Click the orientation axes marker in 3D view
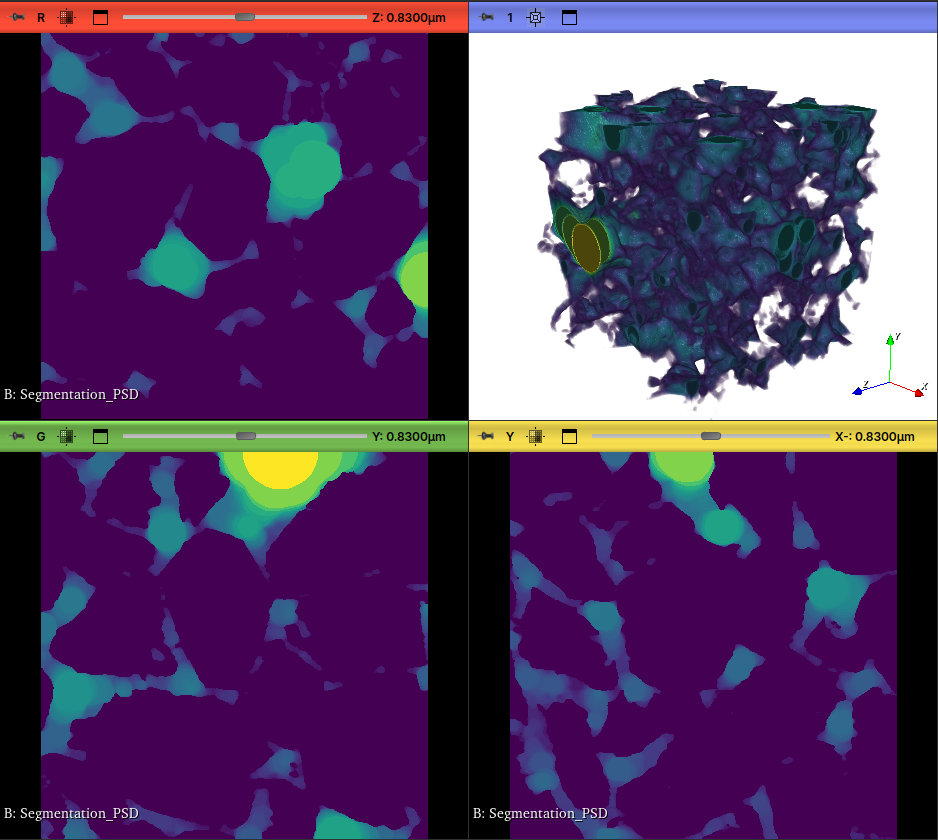The width and height of the screenshot is (938, 840). click(890, 374)
